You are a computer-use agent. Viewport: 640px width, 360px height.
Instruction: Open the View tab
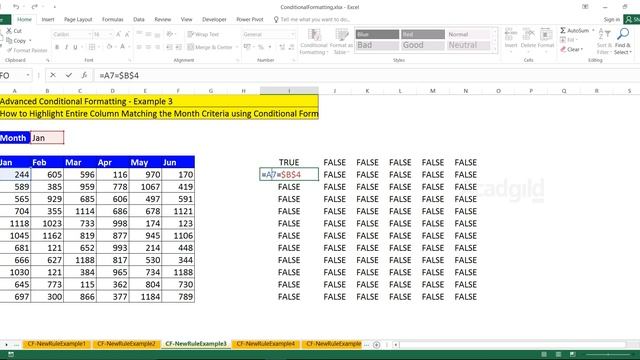click(x=187, y=19)
